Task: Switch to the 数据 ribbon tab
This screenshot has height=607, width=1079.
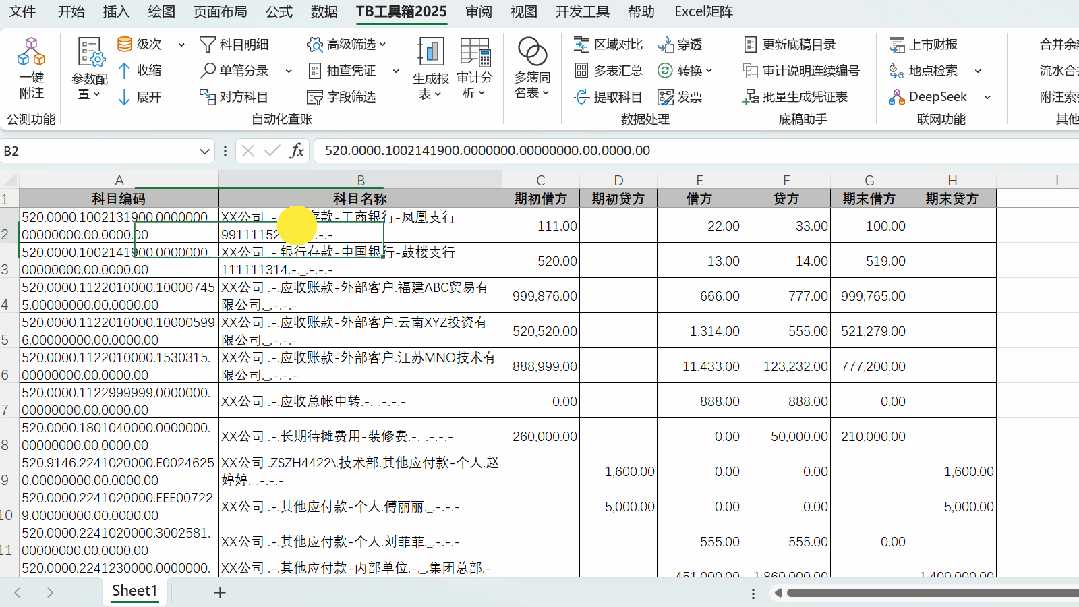Action: [324, 12]
